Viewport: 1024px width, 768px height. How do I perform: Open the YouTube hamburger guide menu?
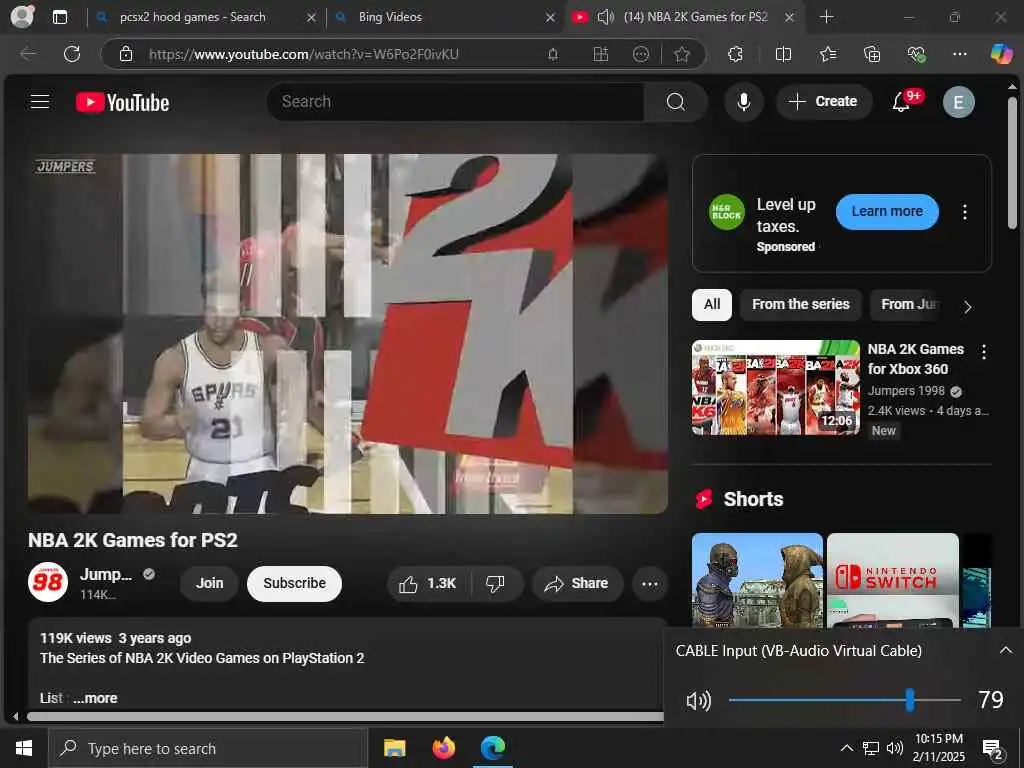click(40, 101)
